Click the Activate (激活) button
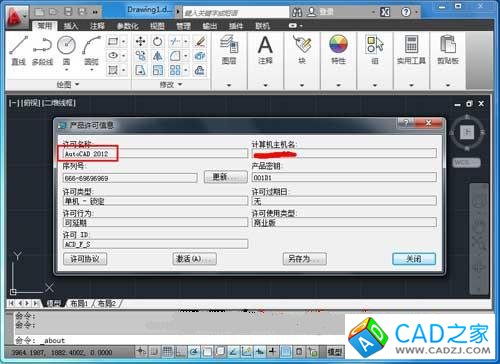The height and width of the screenshot is (364, 500). [195, 259]
